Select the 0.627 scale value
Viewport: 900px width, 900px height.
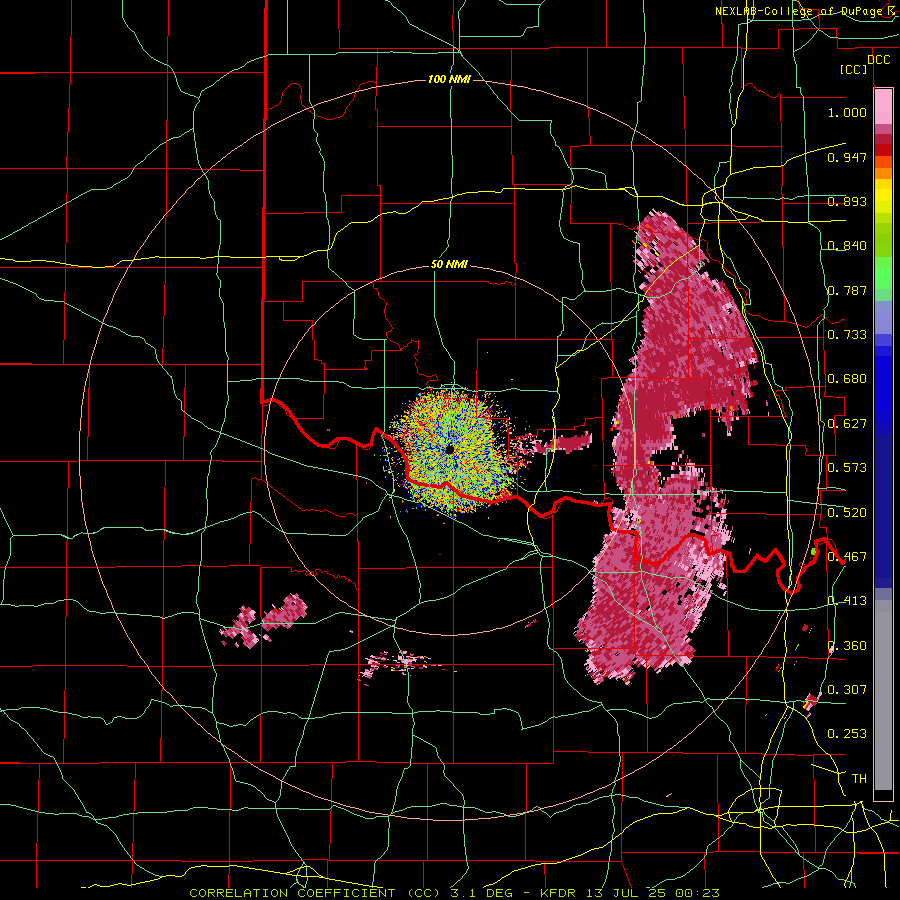847,424
